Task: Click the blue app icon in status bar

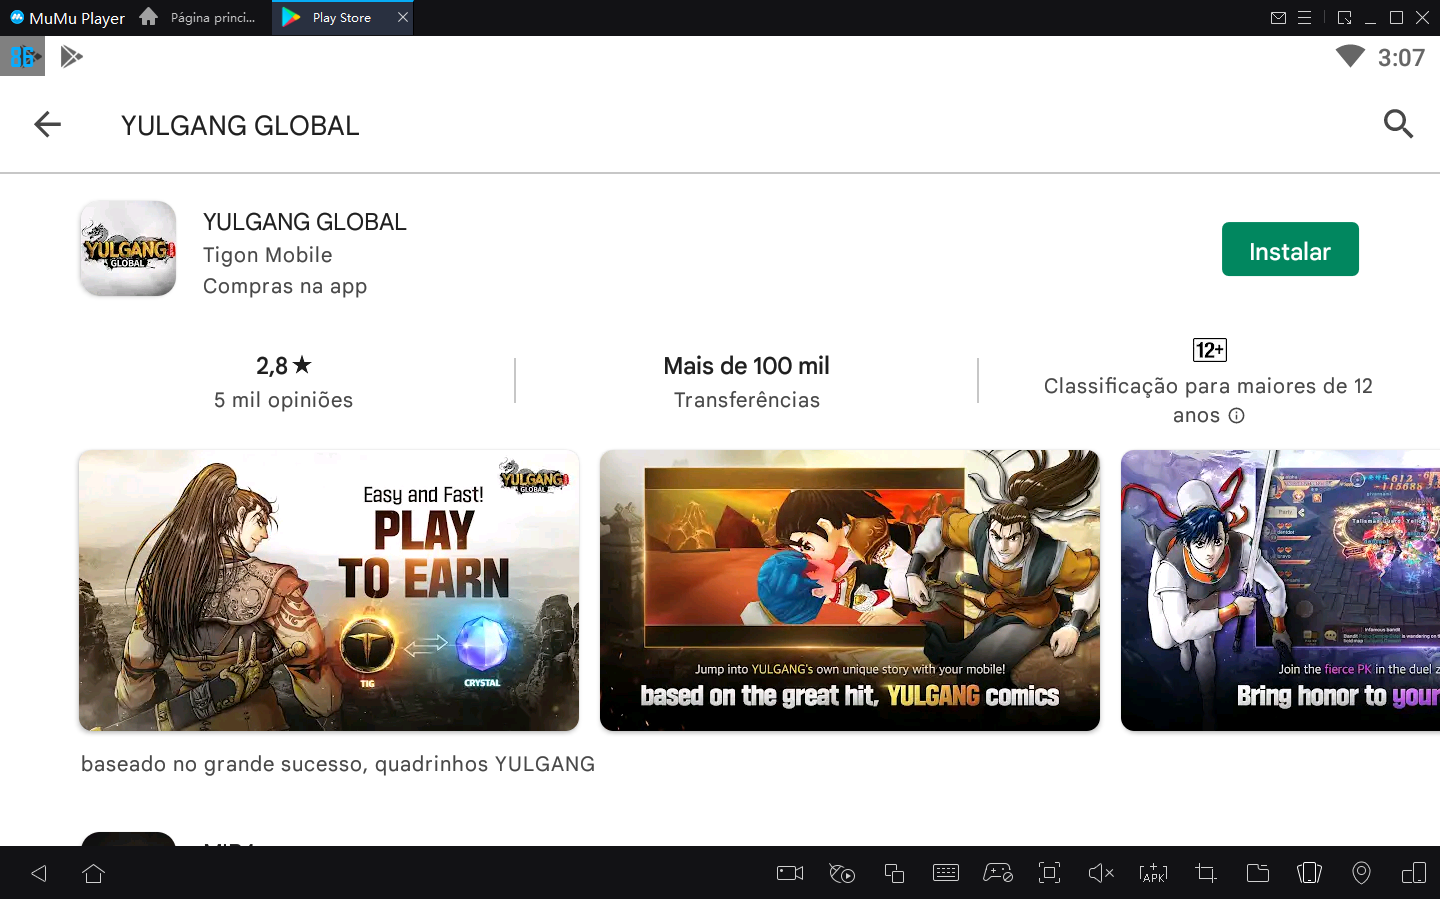Action: point(22,57)
